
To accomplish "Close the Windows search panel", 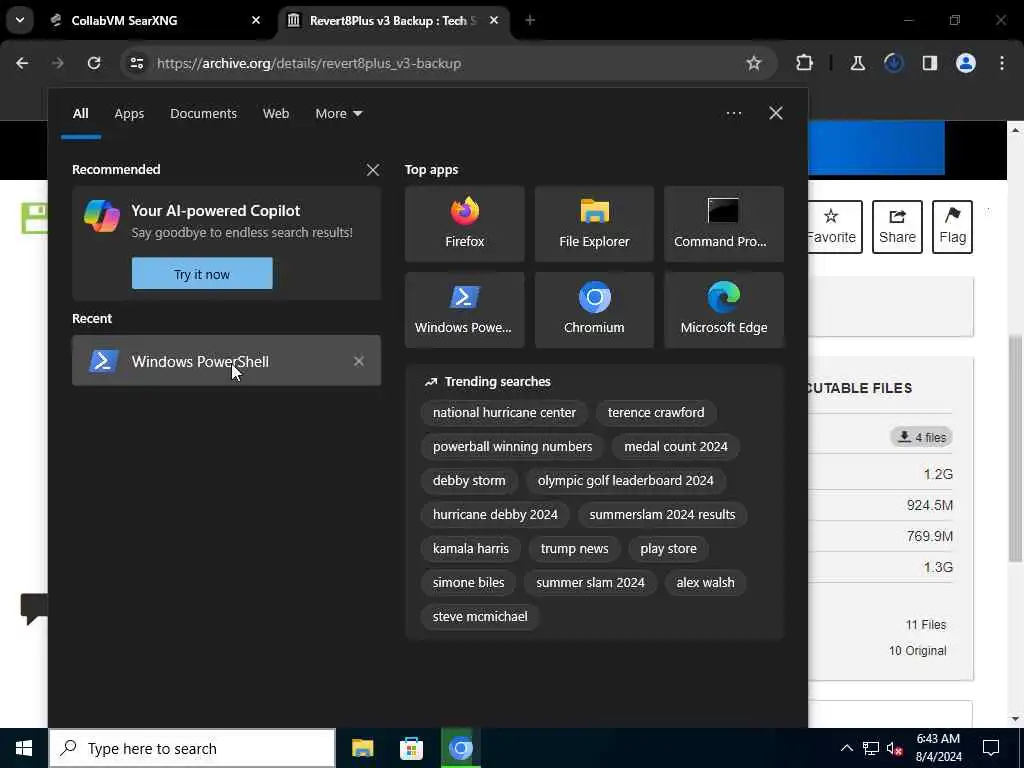I will tap(776, 114).
